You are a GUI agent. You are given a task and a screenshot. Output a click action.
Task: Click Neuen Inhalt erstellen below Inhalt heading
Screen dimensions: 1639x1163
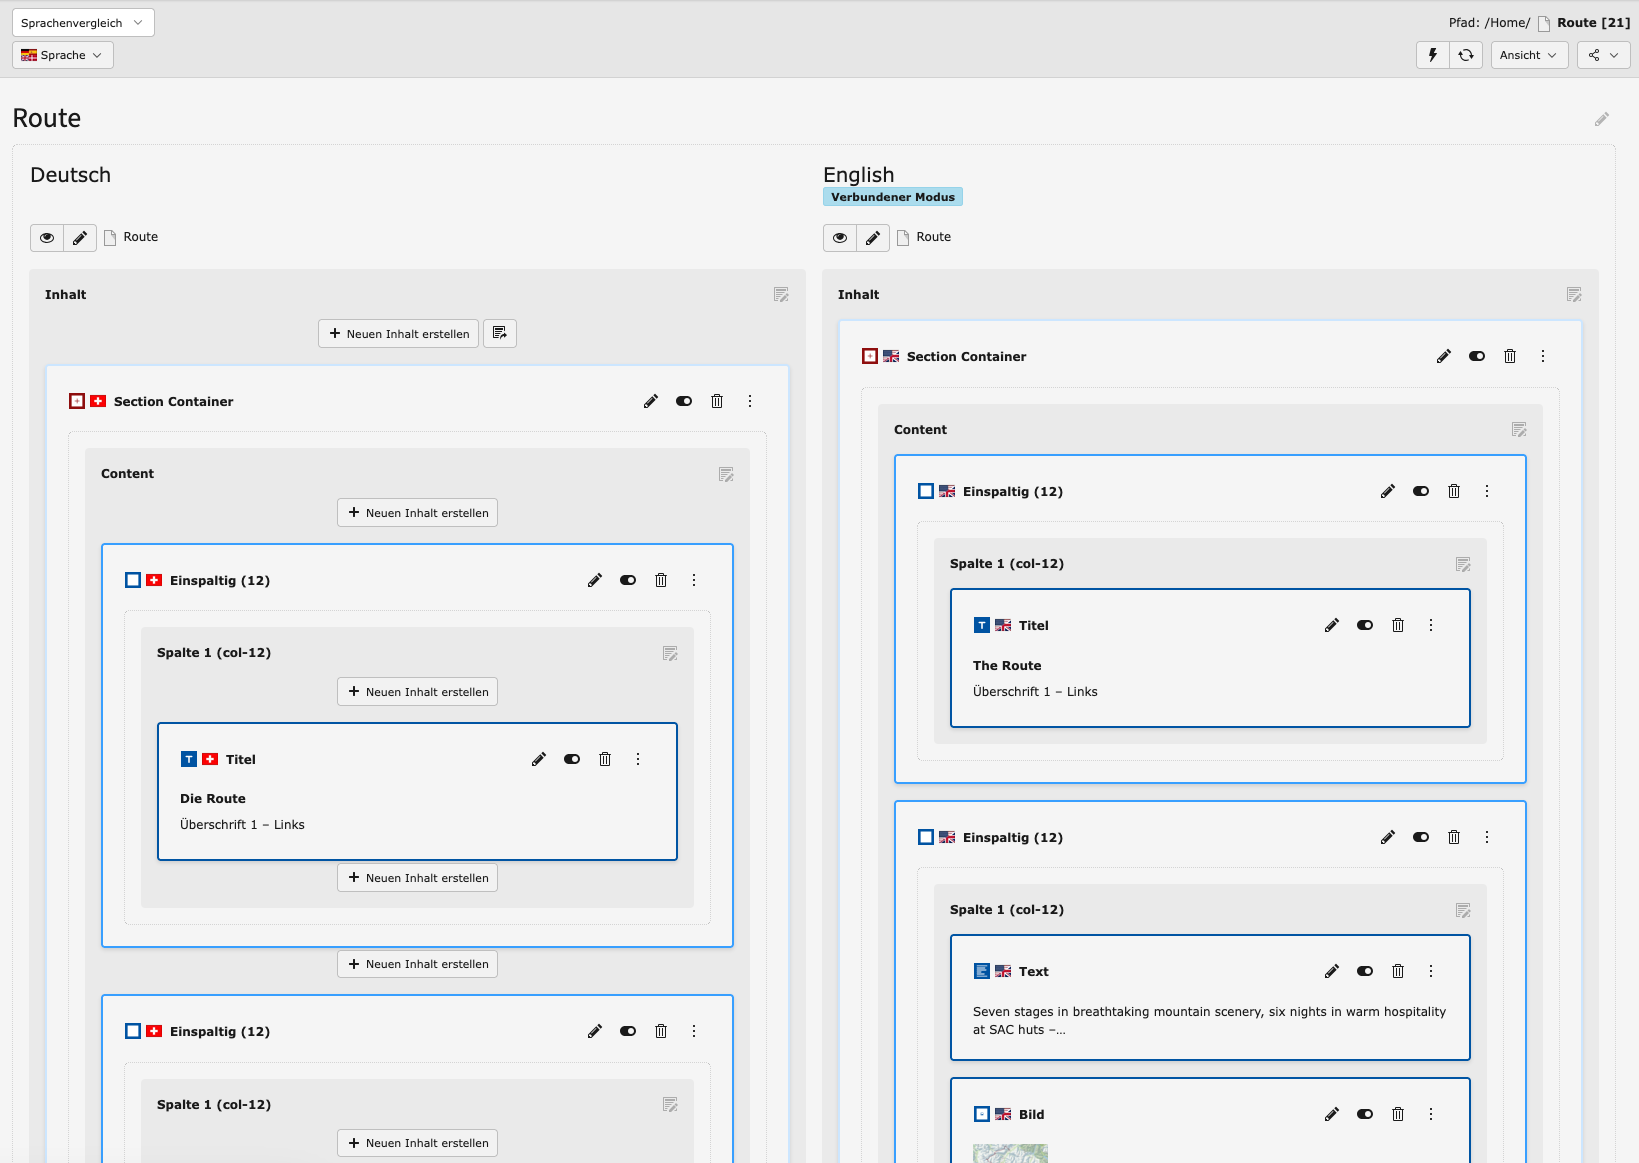point(398,333)
